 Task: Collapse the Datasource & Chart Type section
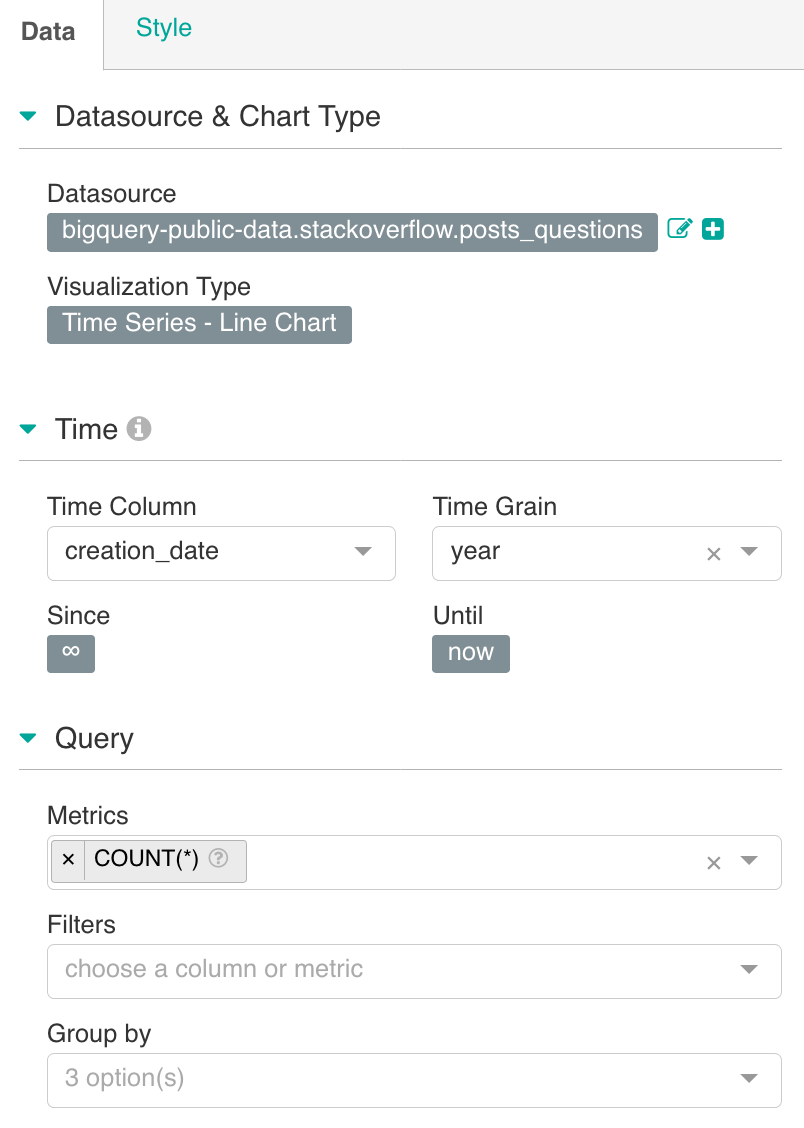pos(29,117)
